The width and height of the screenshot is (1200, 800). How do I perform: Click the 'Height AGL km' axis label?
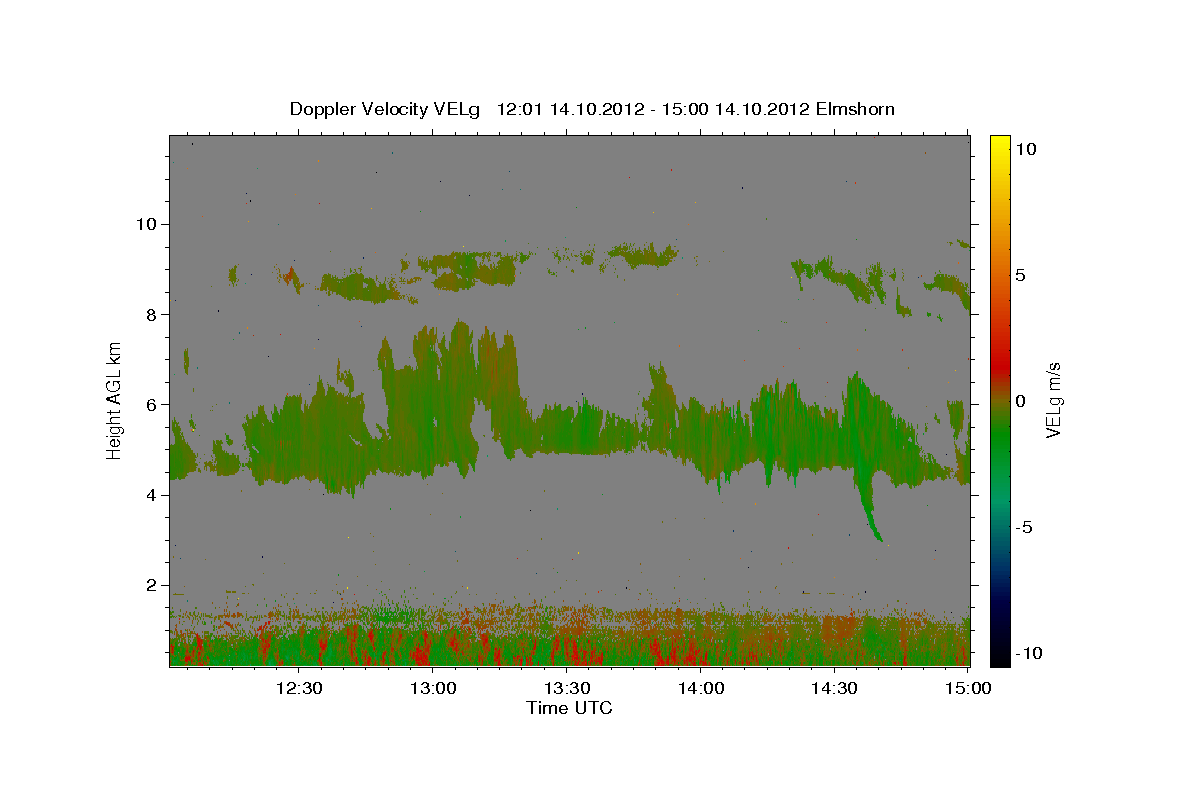[115, 400]
